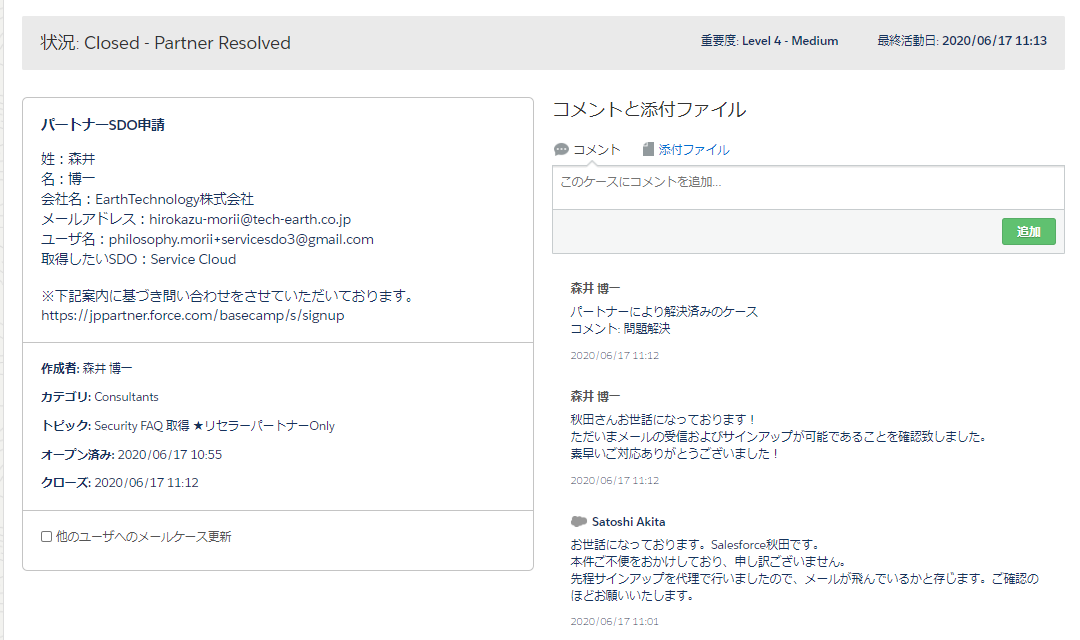Tick the 他のユーザへのメールケース更新 checkbox
Screen dimensions: 1080x640
point(46,537)
